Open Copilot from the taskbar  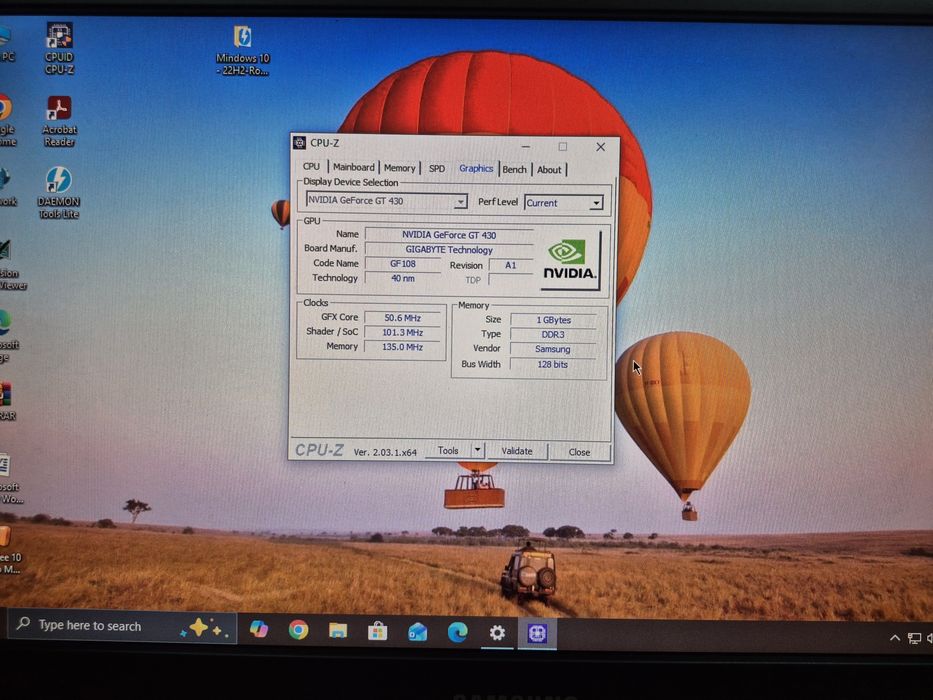[259, 629]
